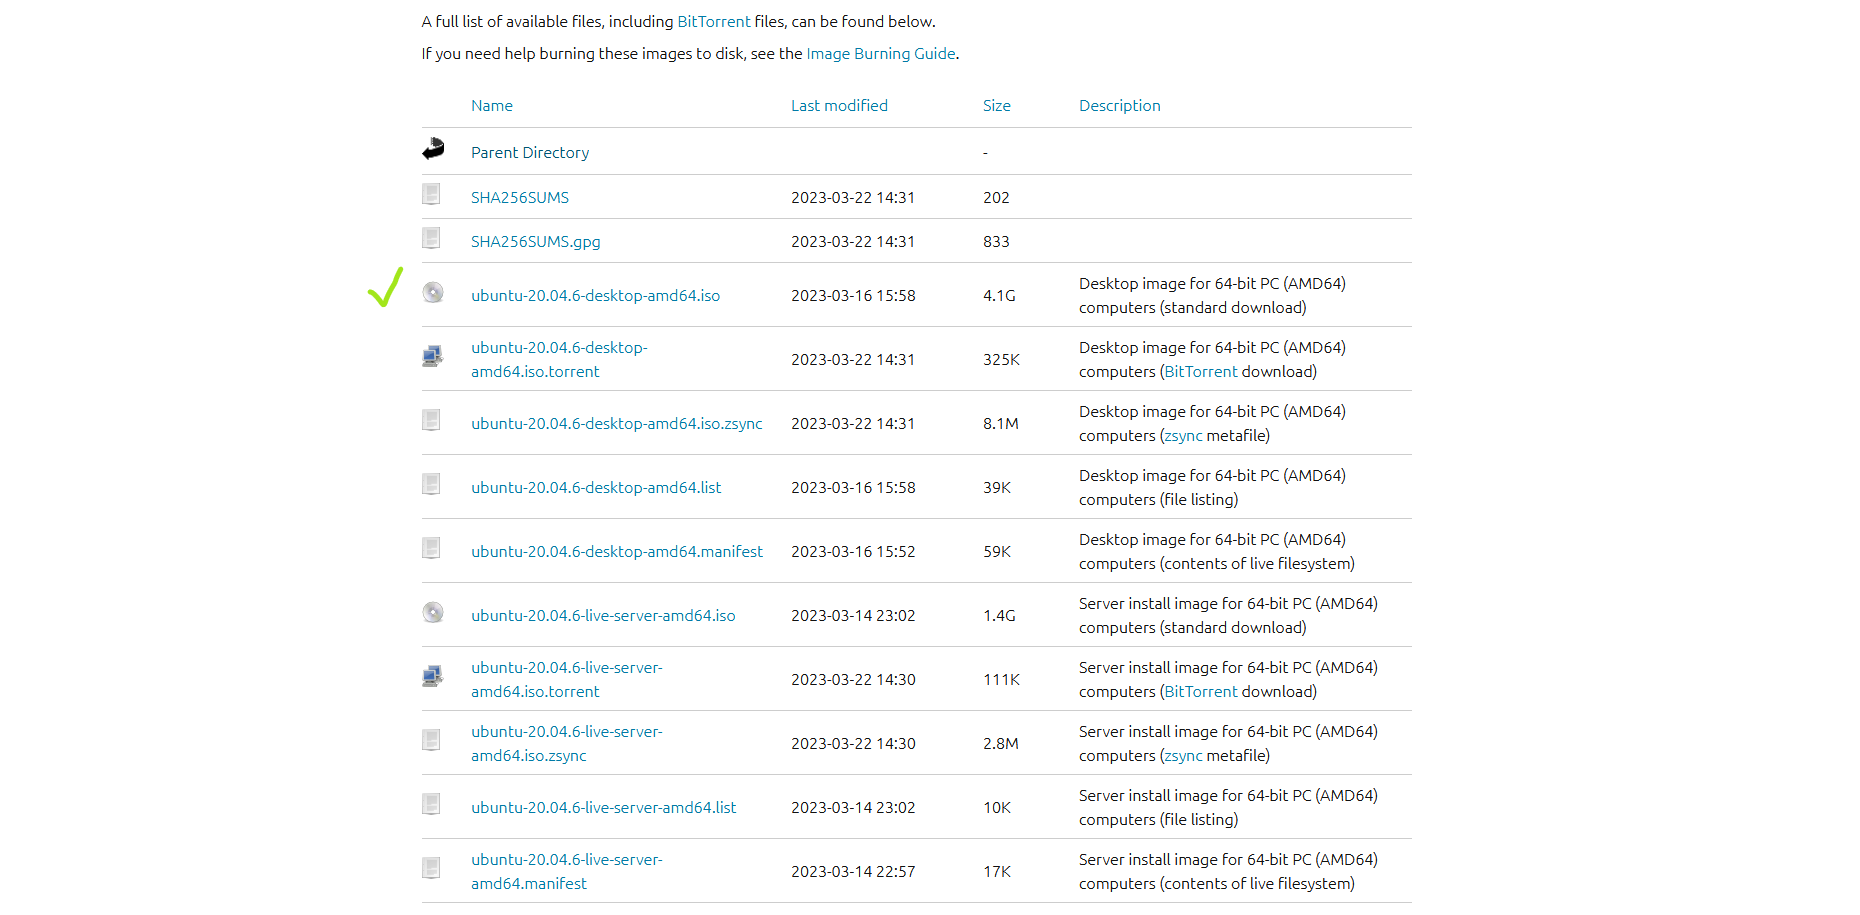This screenshot has width=1860, height=915.
Task: Click the disc icon for live-server-amd64.iso
Action: pos(433,613)
